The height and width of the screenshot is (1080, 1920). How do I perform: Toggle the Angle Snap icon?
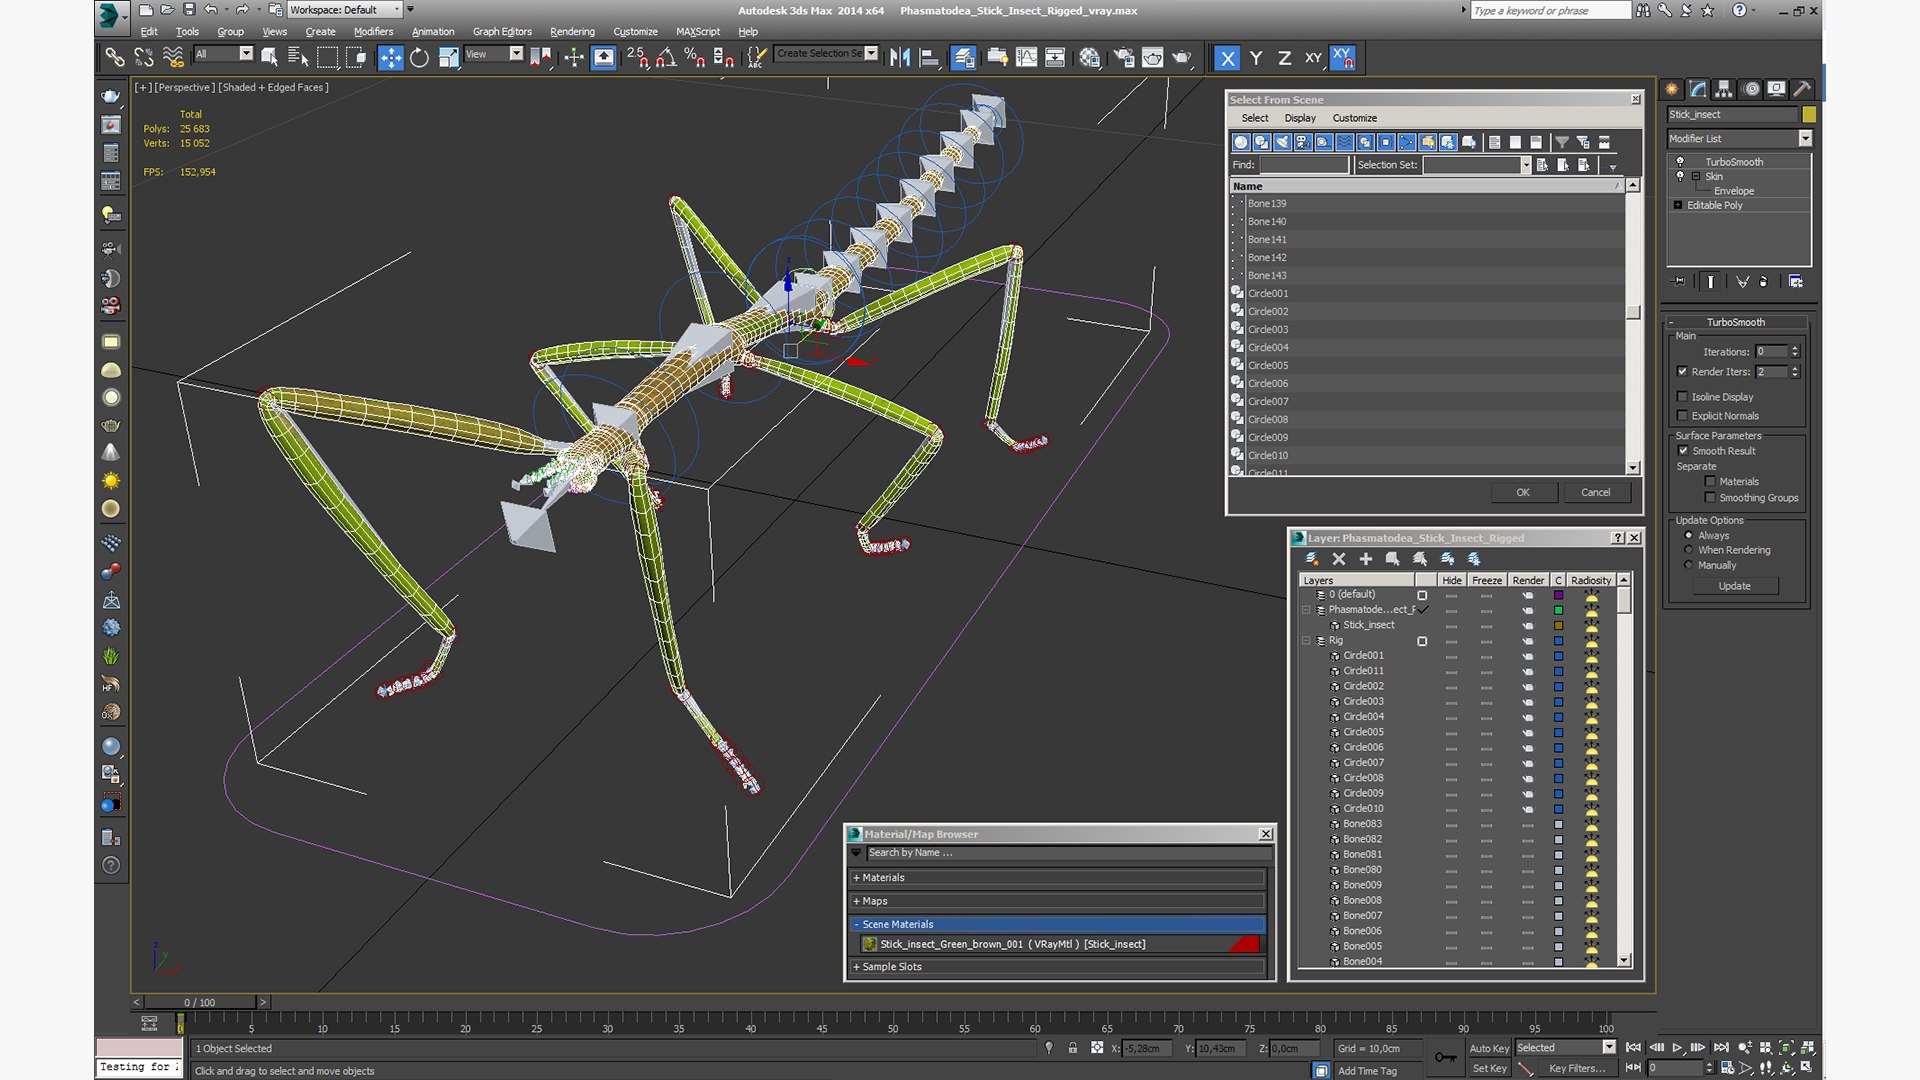pyautogui.click(x=666, y=58)
